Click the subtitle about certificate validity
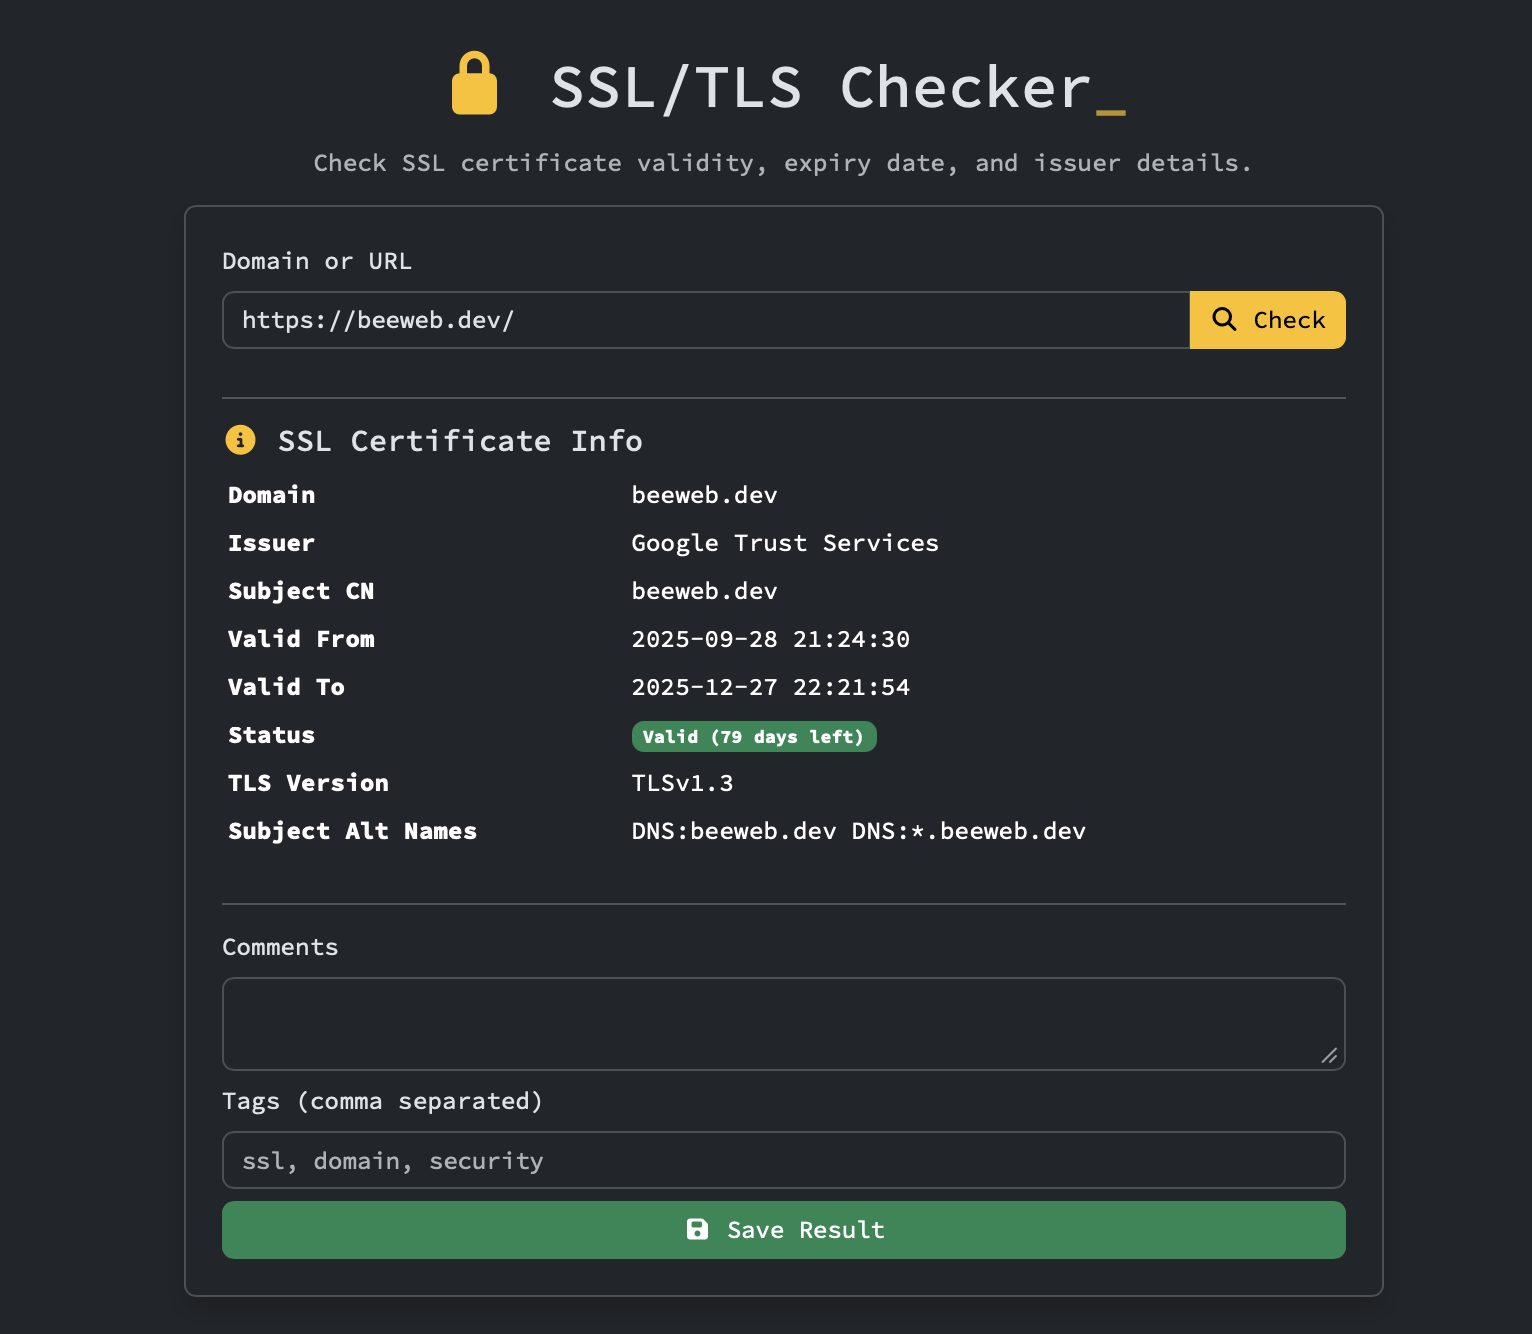The height and width of the screenshot is (1334, 1532). pyautogui.click(x=783, y=163)
